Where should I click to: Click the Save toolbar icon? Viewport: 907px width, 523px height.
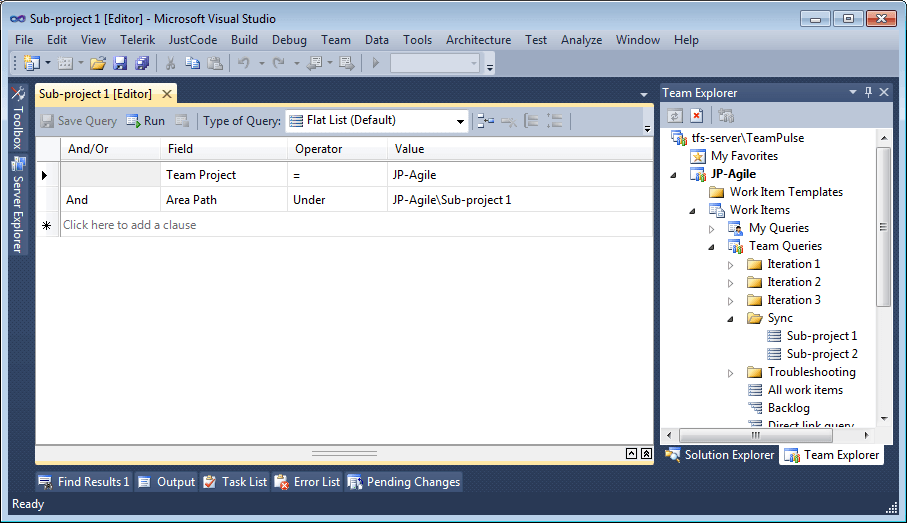pos(120,62)
